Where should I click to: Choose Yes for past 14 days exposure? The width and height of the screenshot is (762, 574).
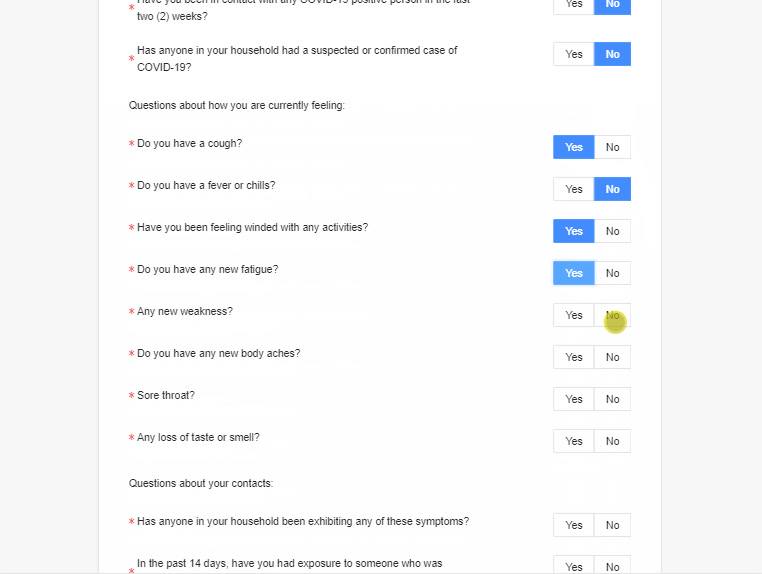(x=573, y=565)
